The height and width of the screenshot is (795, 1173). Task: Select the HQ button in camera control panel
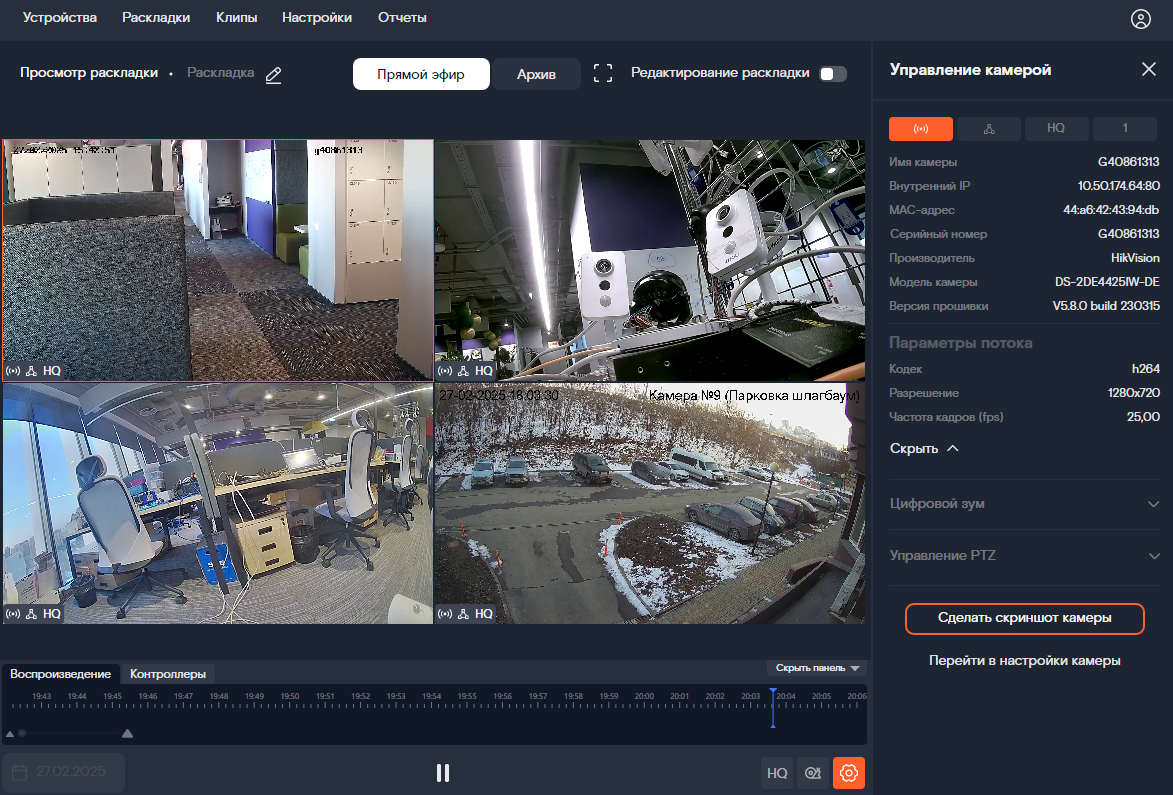point(1056,129)
